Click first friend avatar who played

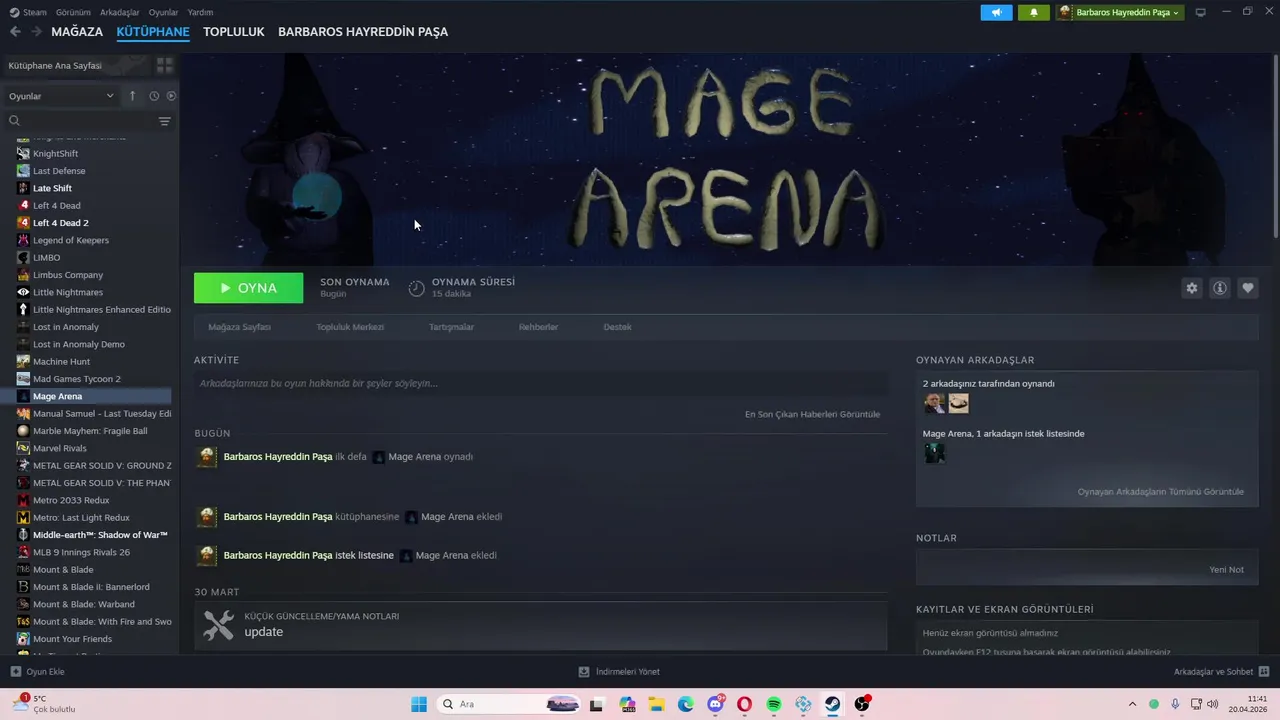(x=934, y=403)
